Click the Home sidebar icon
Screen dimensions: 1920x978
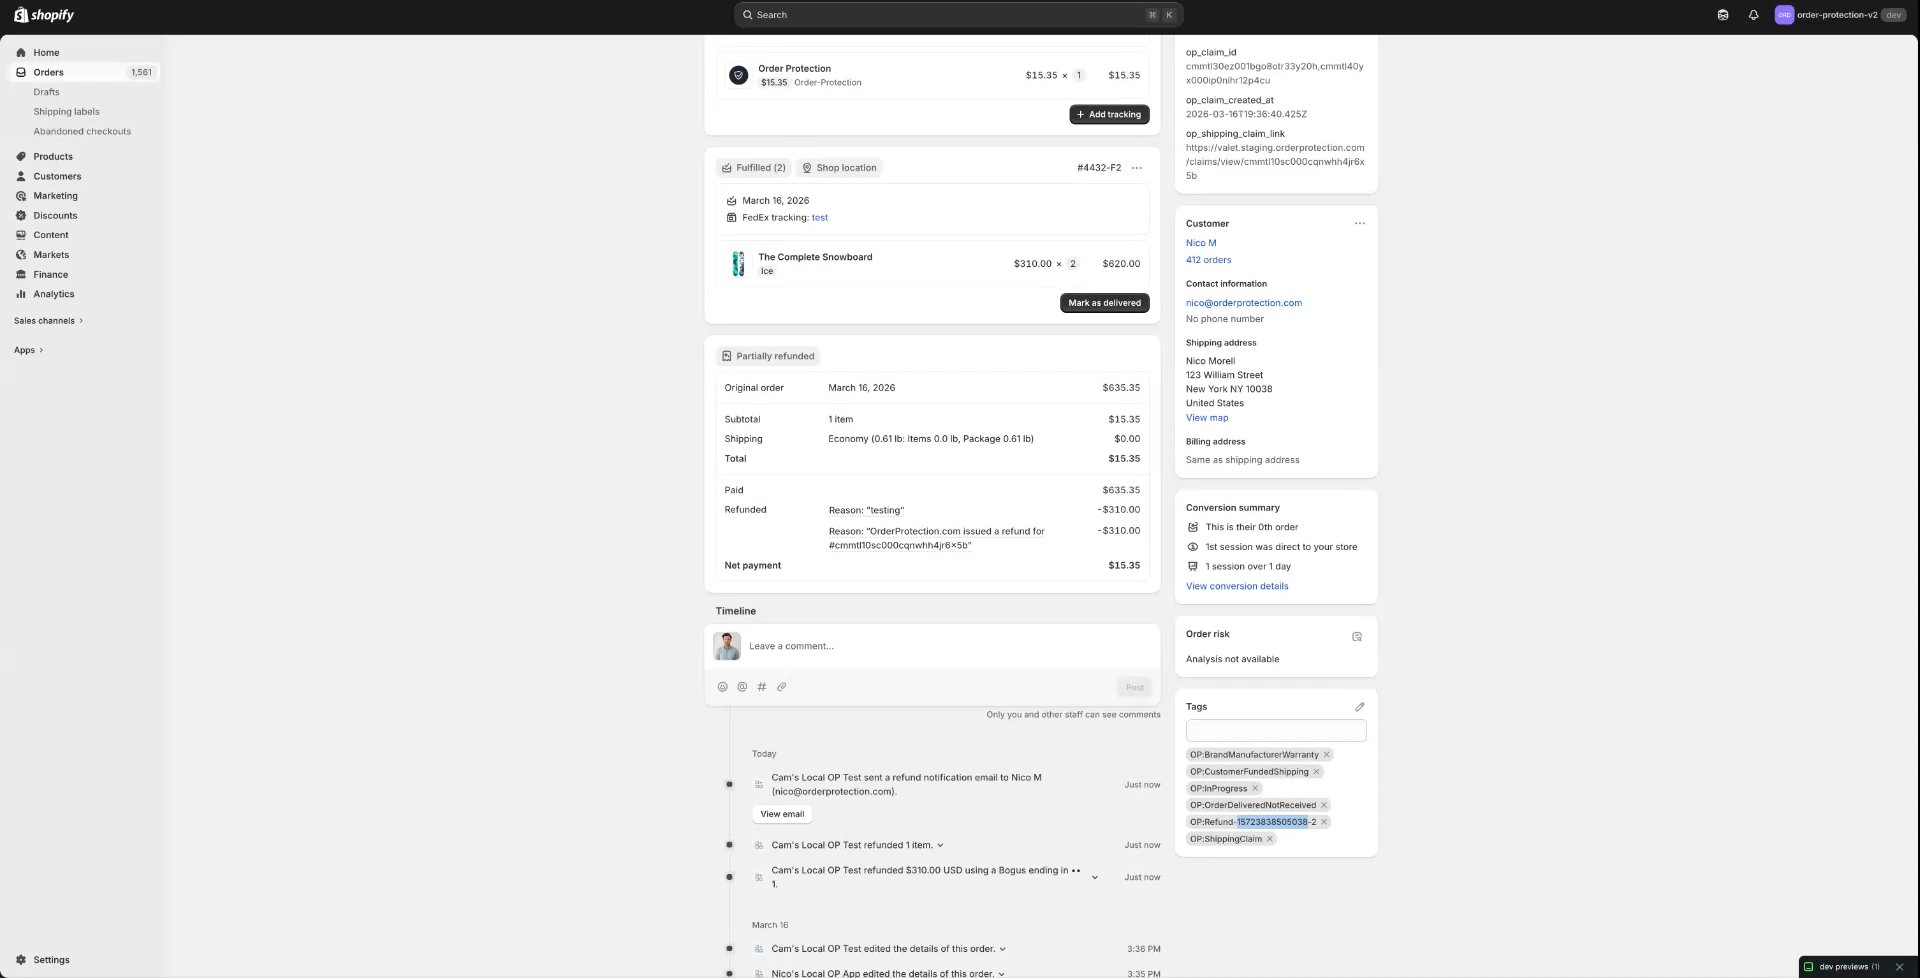coord(21,52)
